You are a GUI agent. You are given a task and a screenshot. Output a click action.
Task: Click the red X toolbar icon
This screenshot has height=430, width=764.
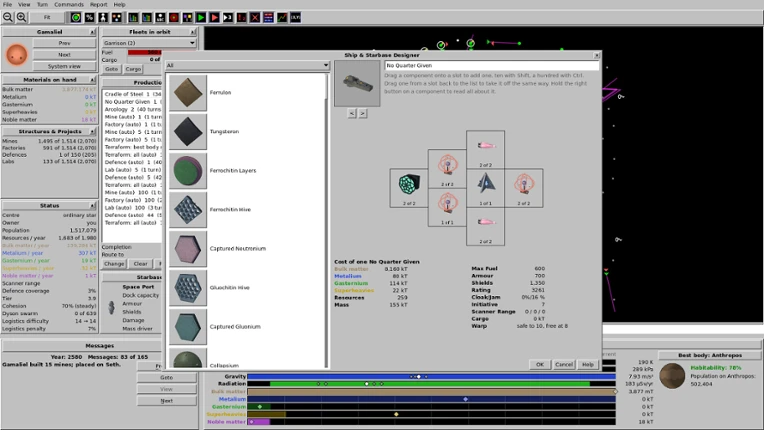(x=255, y=18)
